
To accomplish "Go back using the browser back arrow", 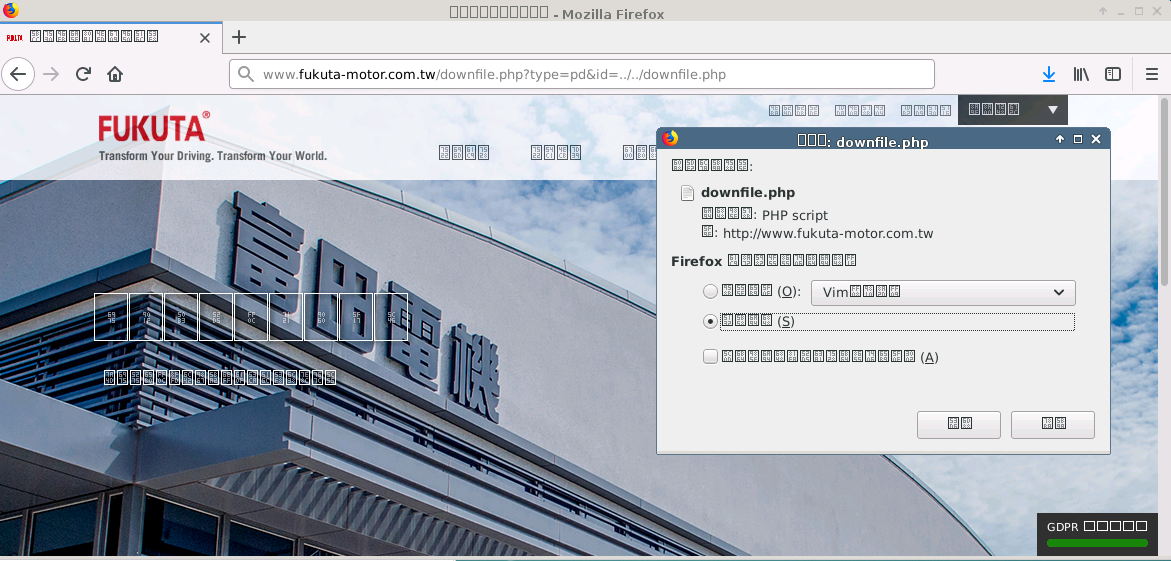I will coord(18,74).
